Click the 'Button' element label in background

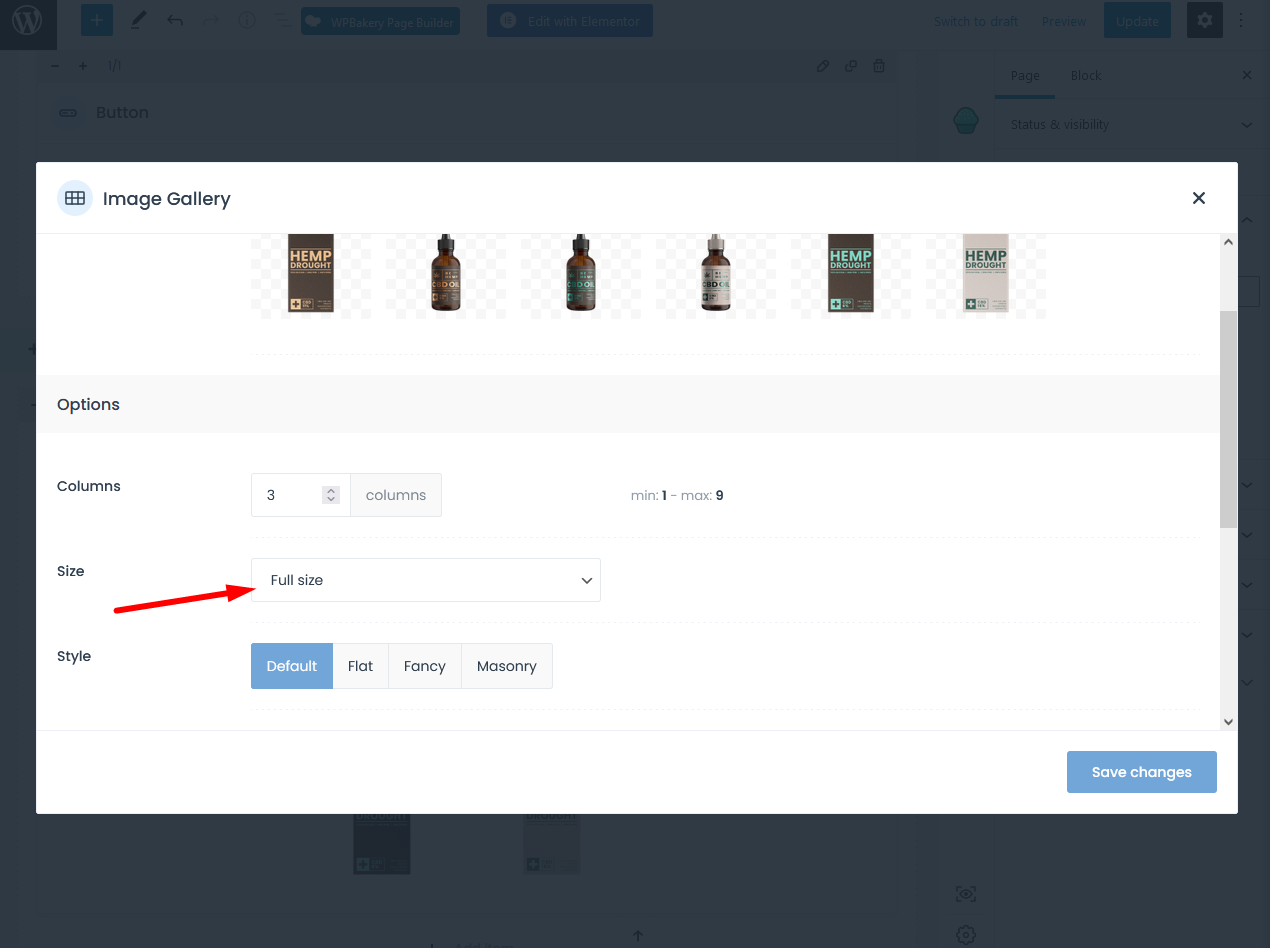pos(122,113)
